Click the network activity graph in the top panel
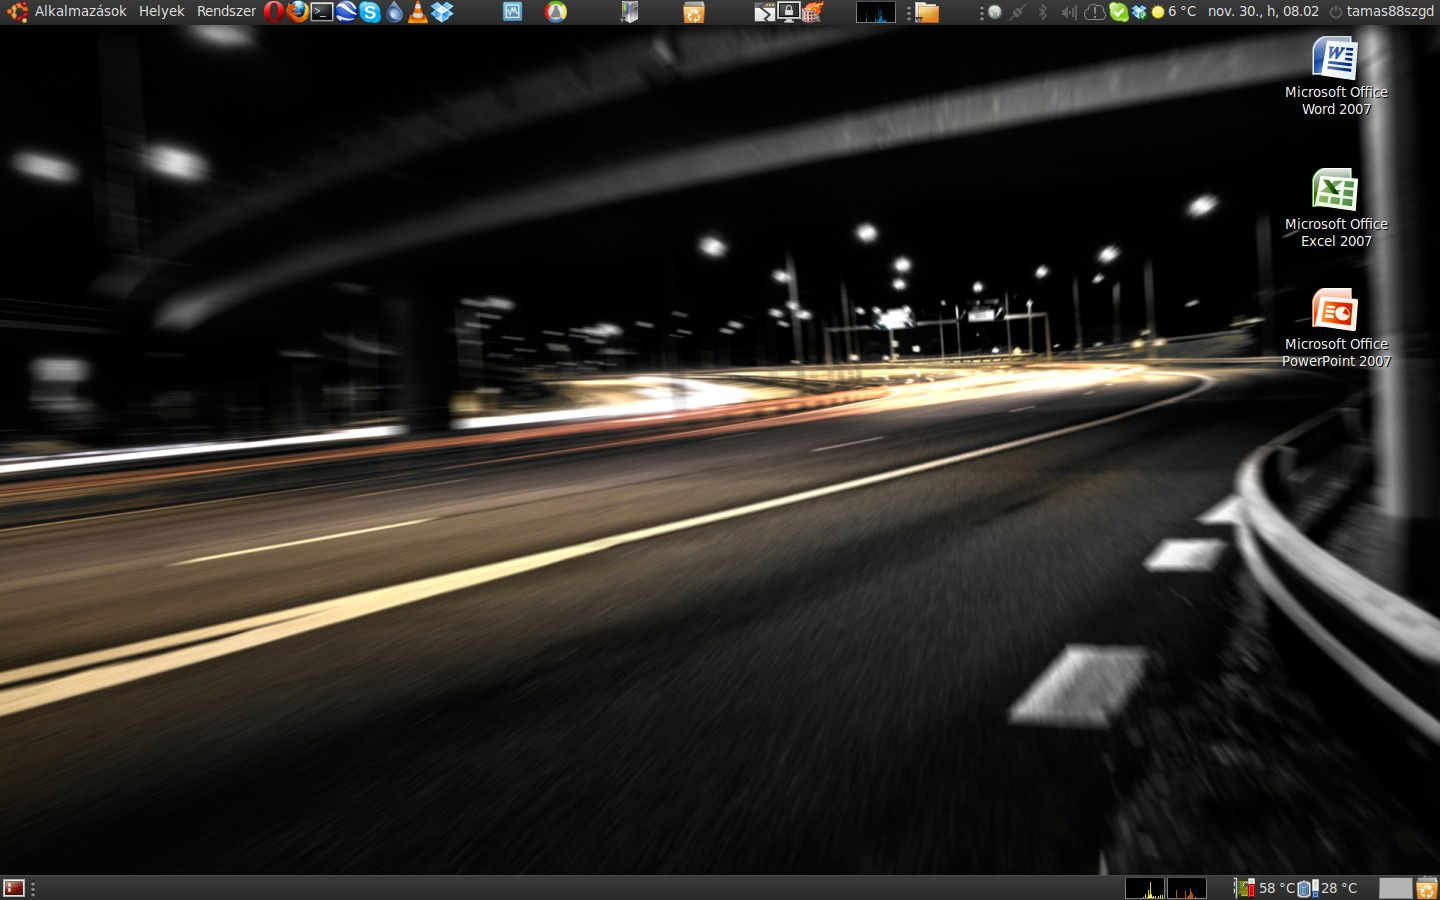 (x=875, y=12)
